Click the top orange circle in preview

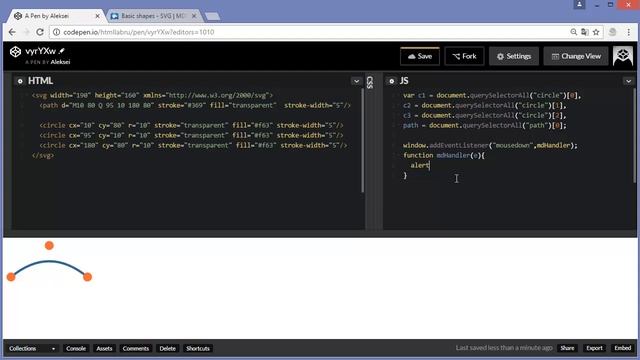click(x=49, y=245)
